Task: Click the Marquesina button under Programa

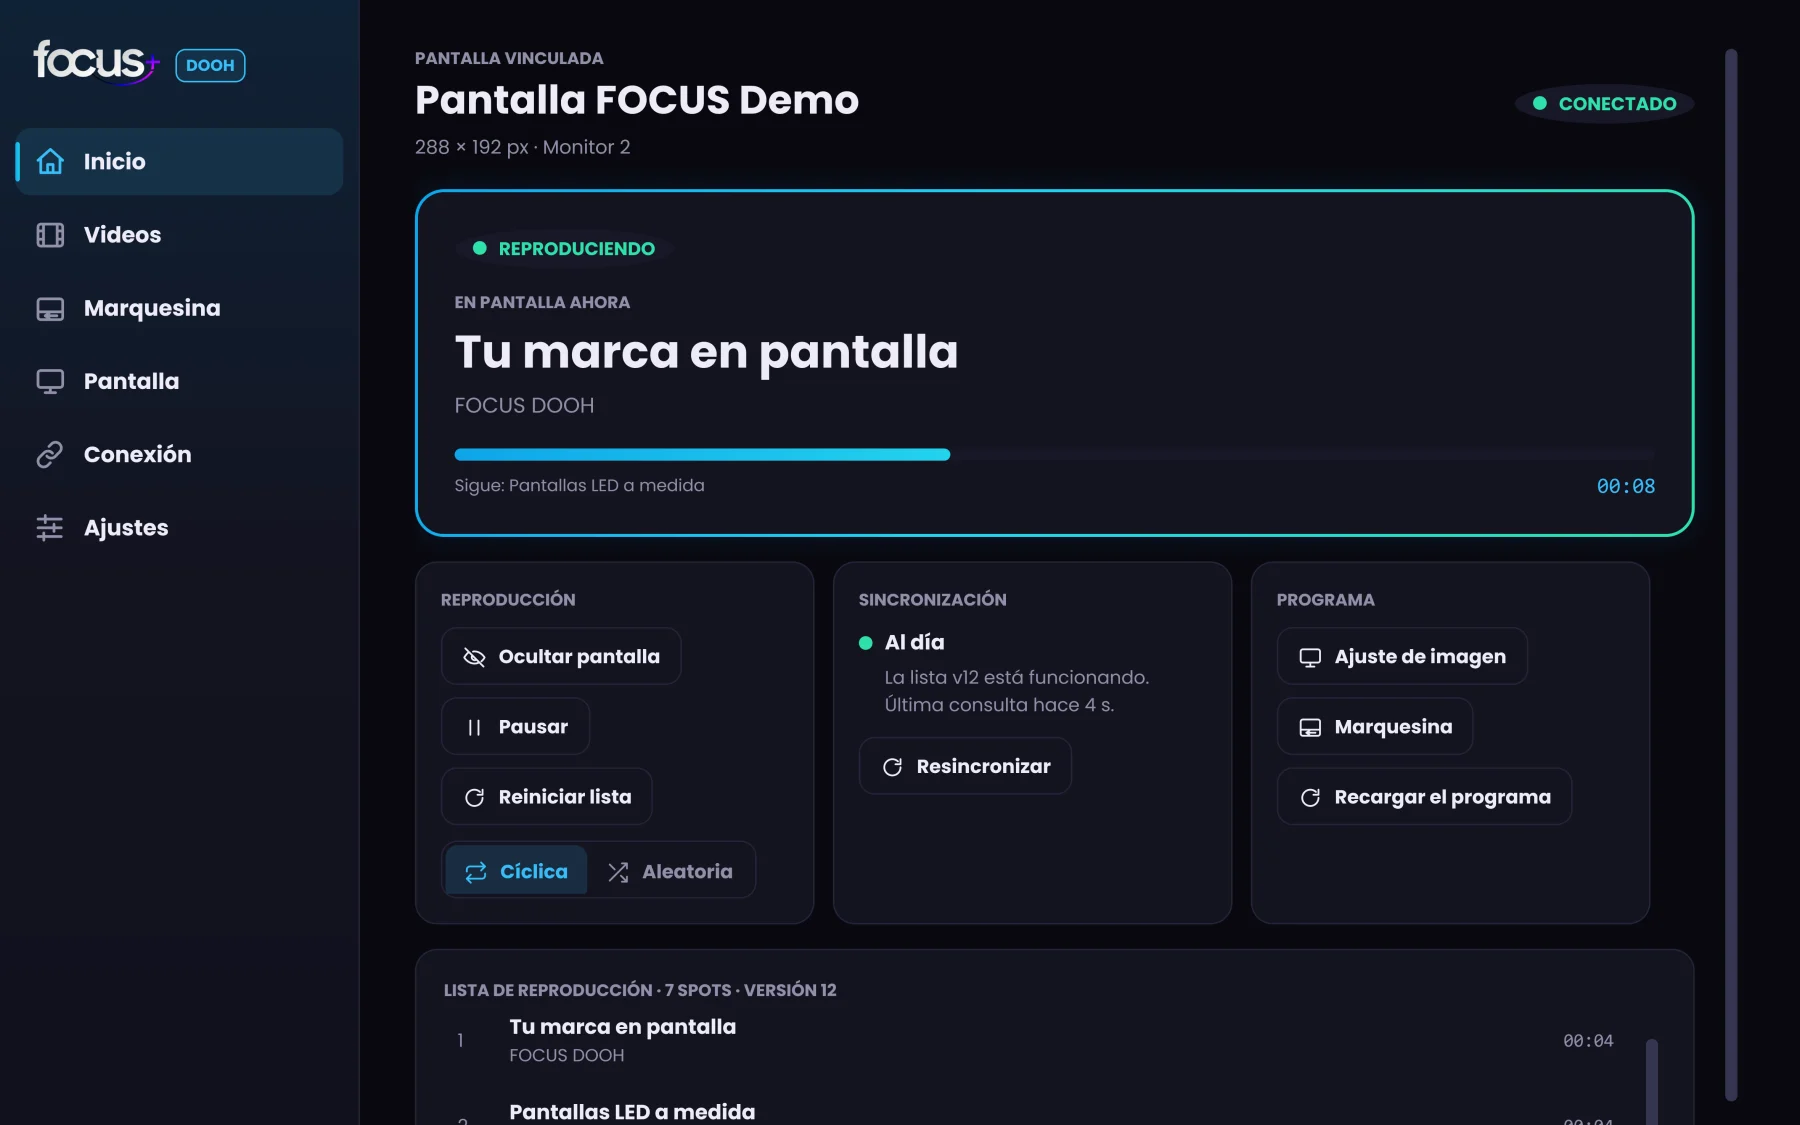Action: point(1375,726)
